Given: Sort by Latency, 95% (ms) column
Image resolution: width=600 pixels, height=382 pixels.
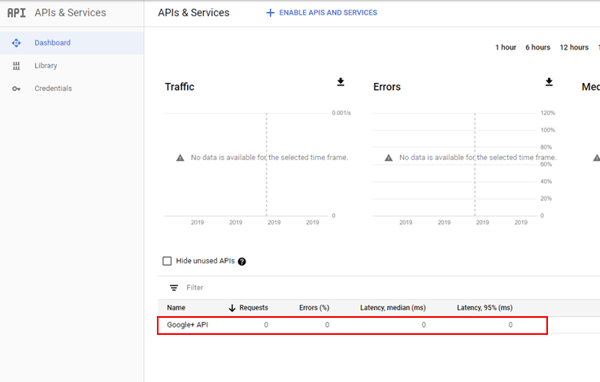Looking at the screenshot, I should 484,308.
